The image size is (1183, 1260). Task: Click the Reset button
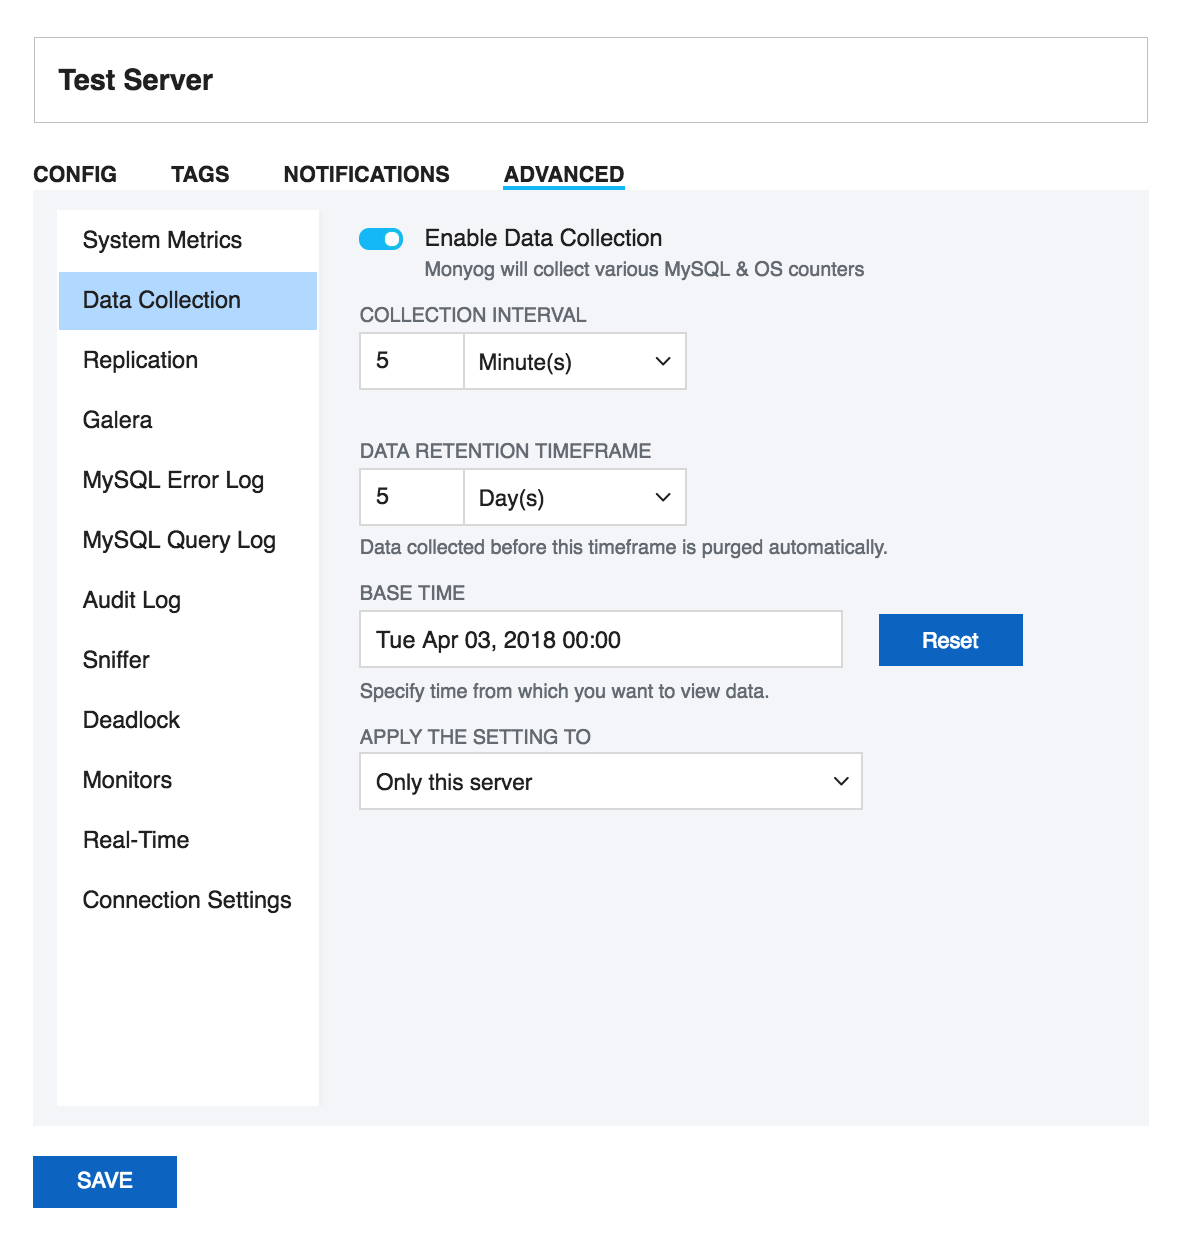[x=950, y=640]
